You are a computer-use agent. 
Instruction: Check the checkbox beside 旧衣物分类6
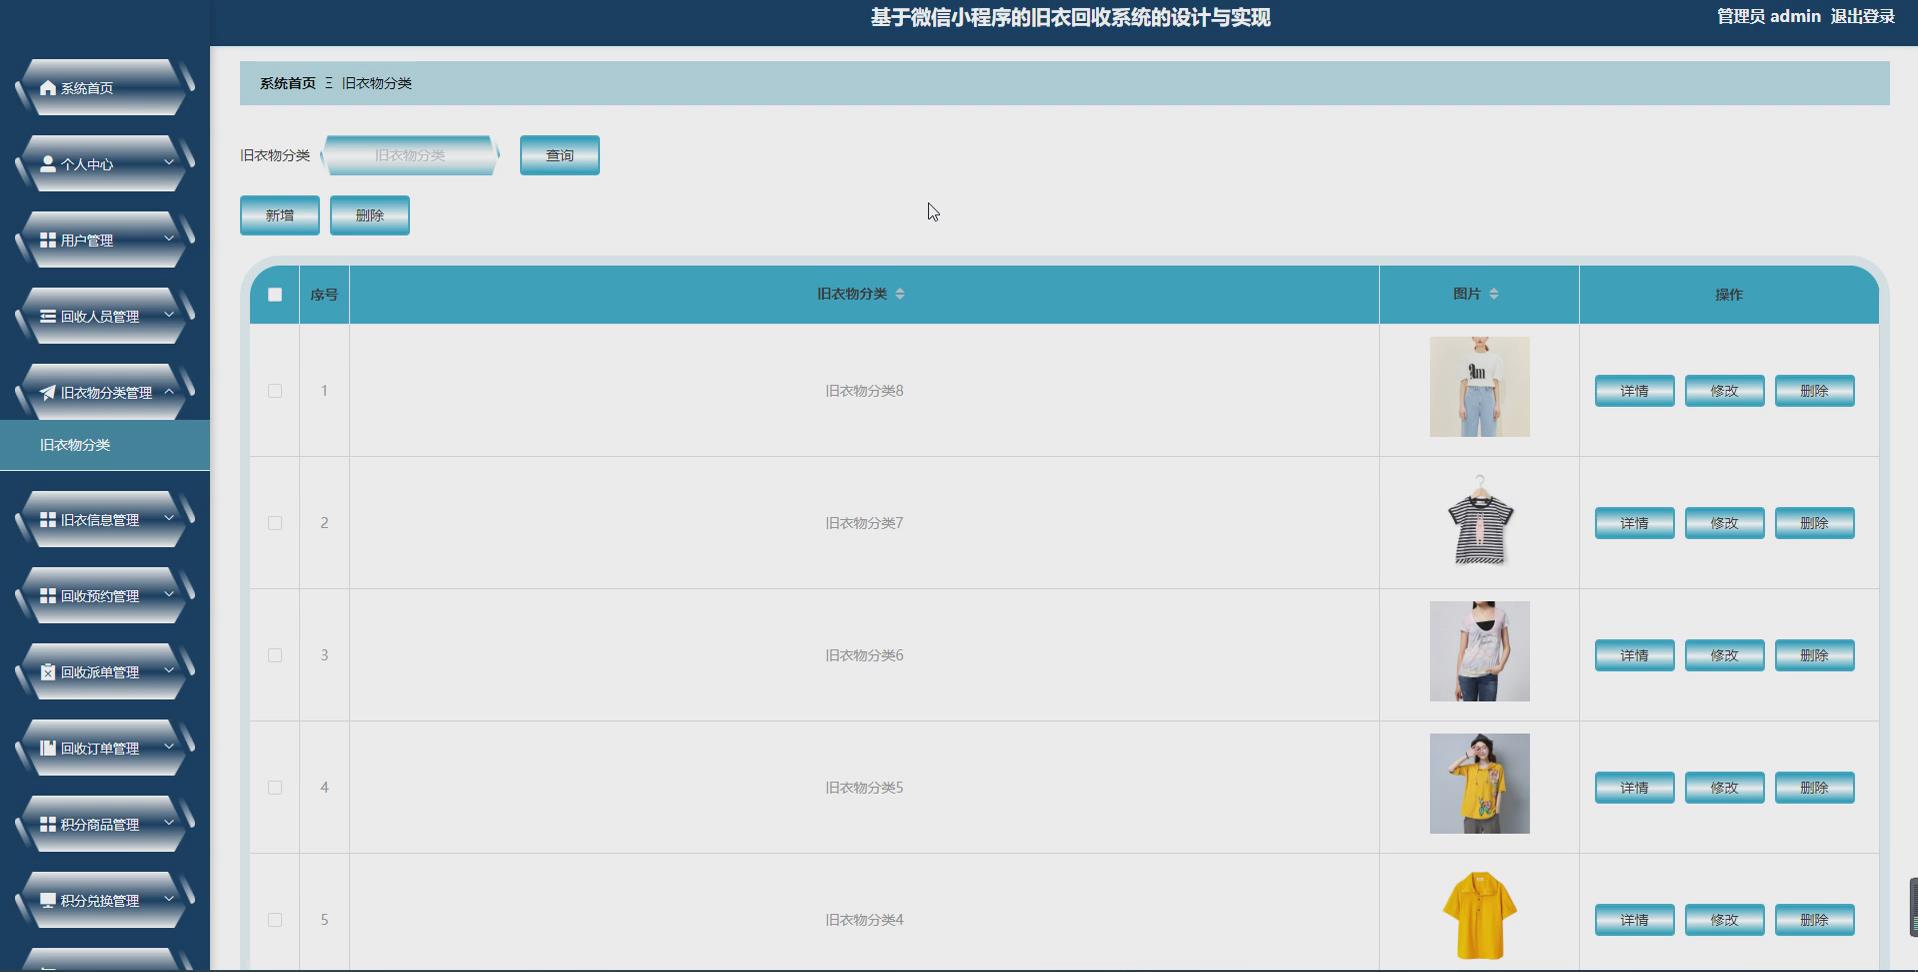tap(274, 655)
